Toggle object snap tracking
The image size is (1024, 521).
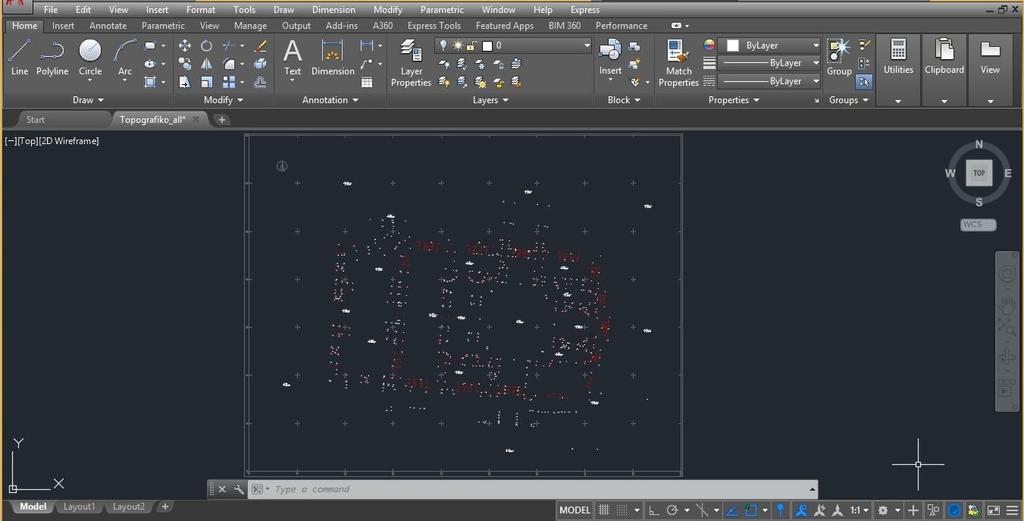[x=732, y=511]
